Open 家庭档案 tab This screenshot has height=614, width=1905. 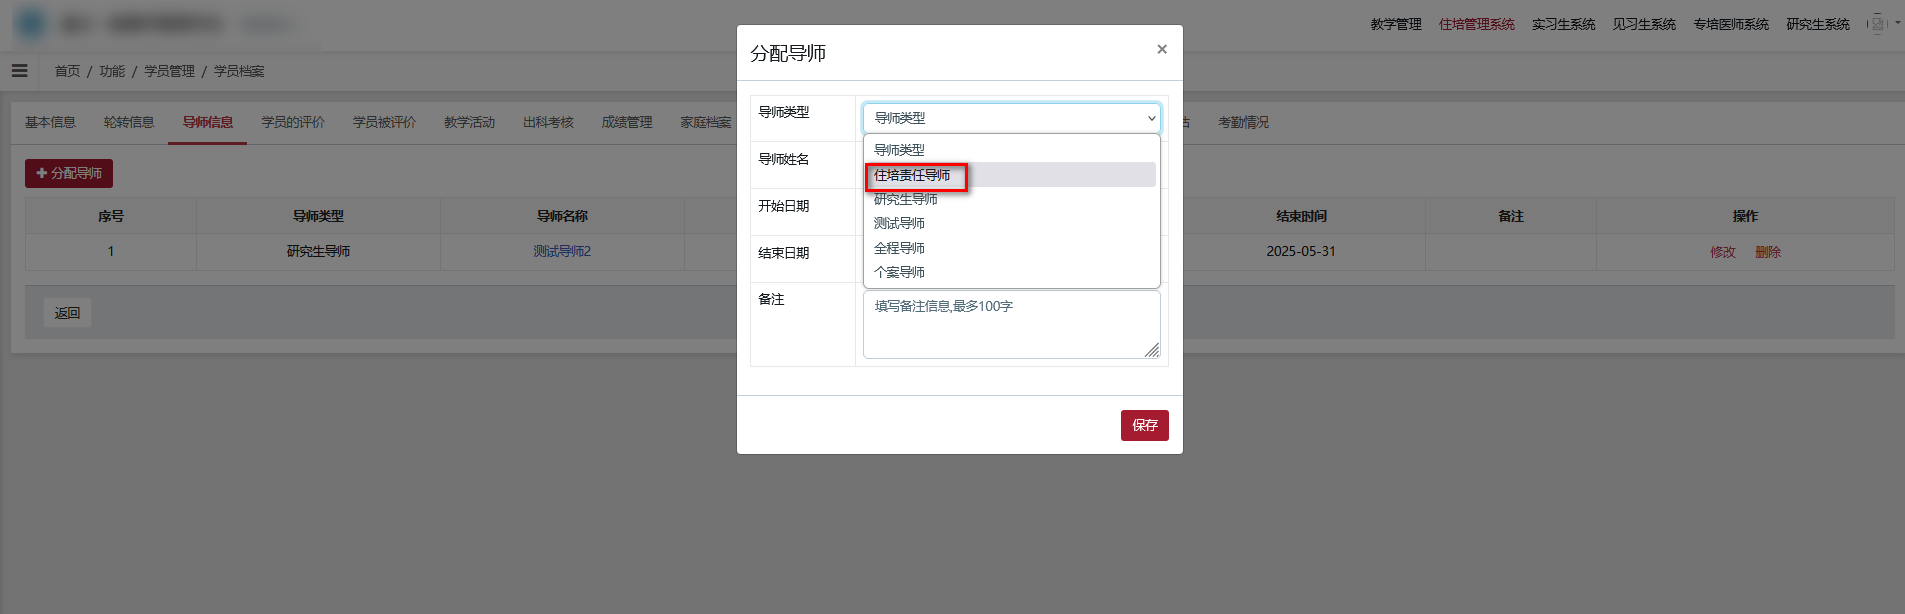(x=705, y=122)
